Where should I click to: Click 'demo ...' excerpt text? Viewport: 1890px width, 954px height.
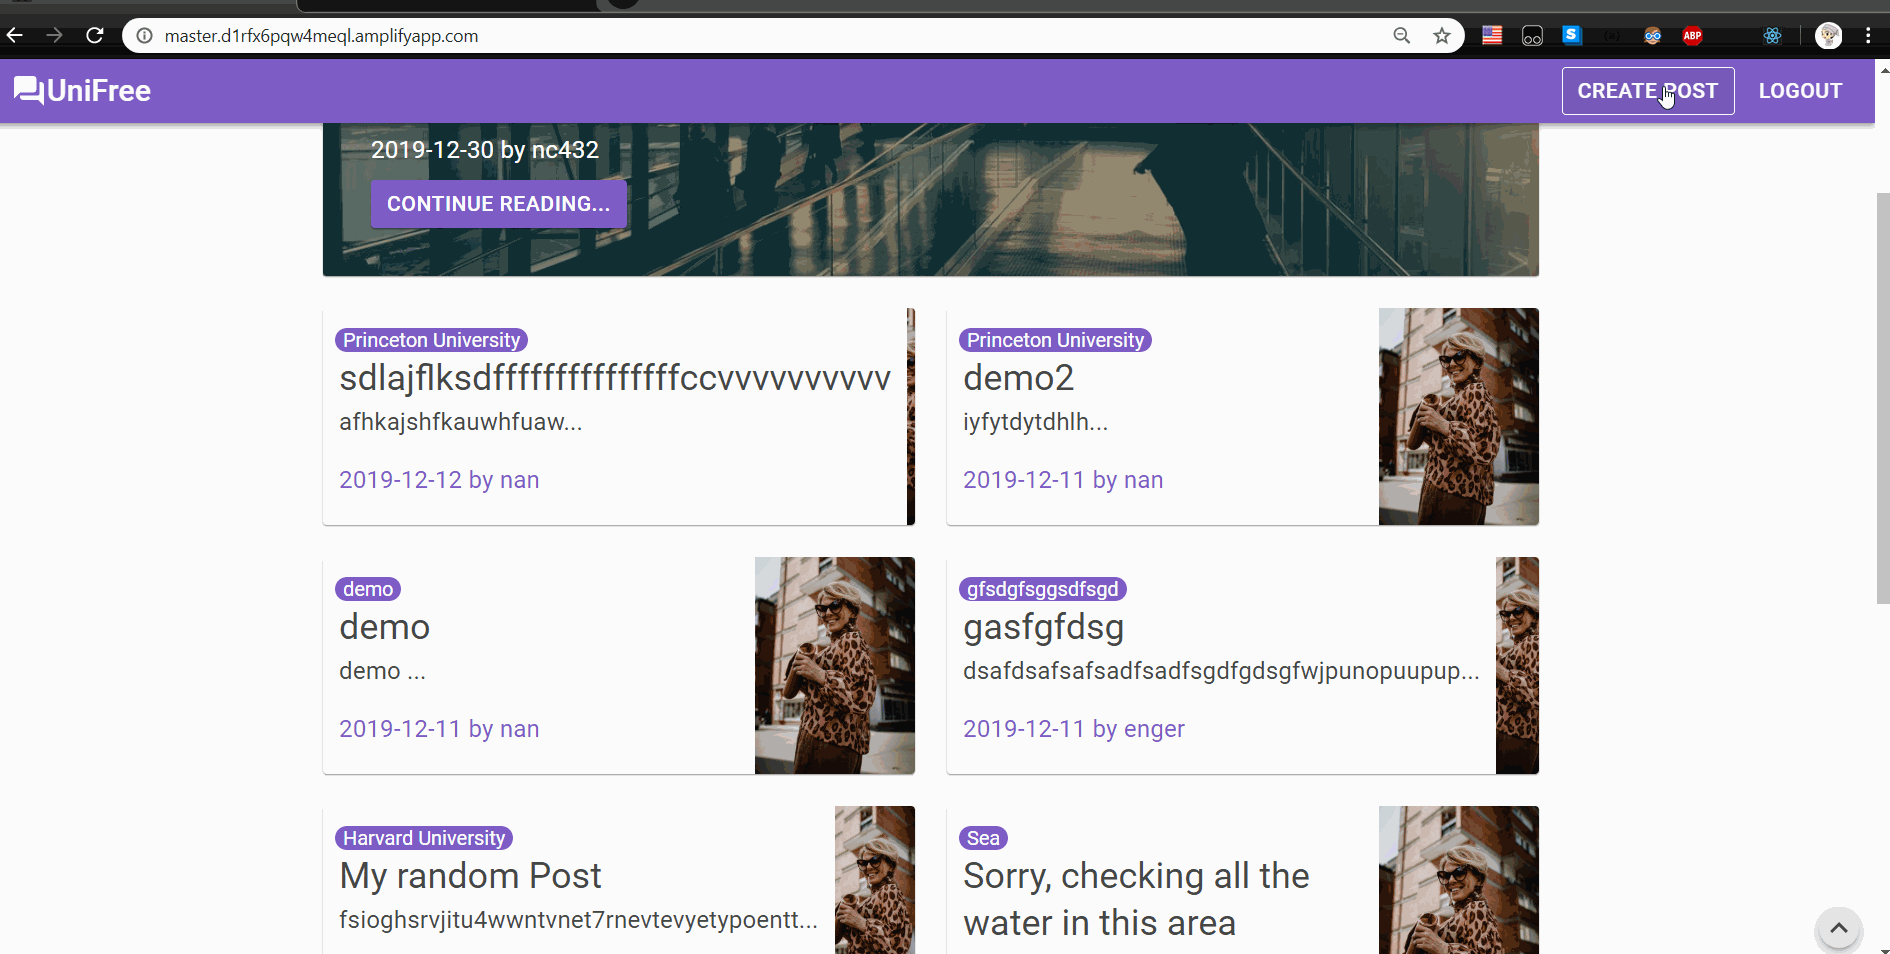pyautogui.click(x=382, y=671)
